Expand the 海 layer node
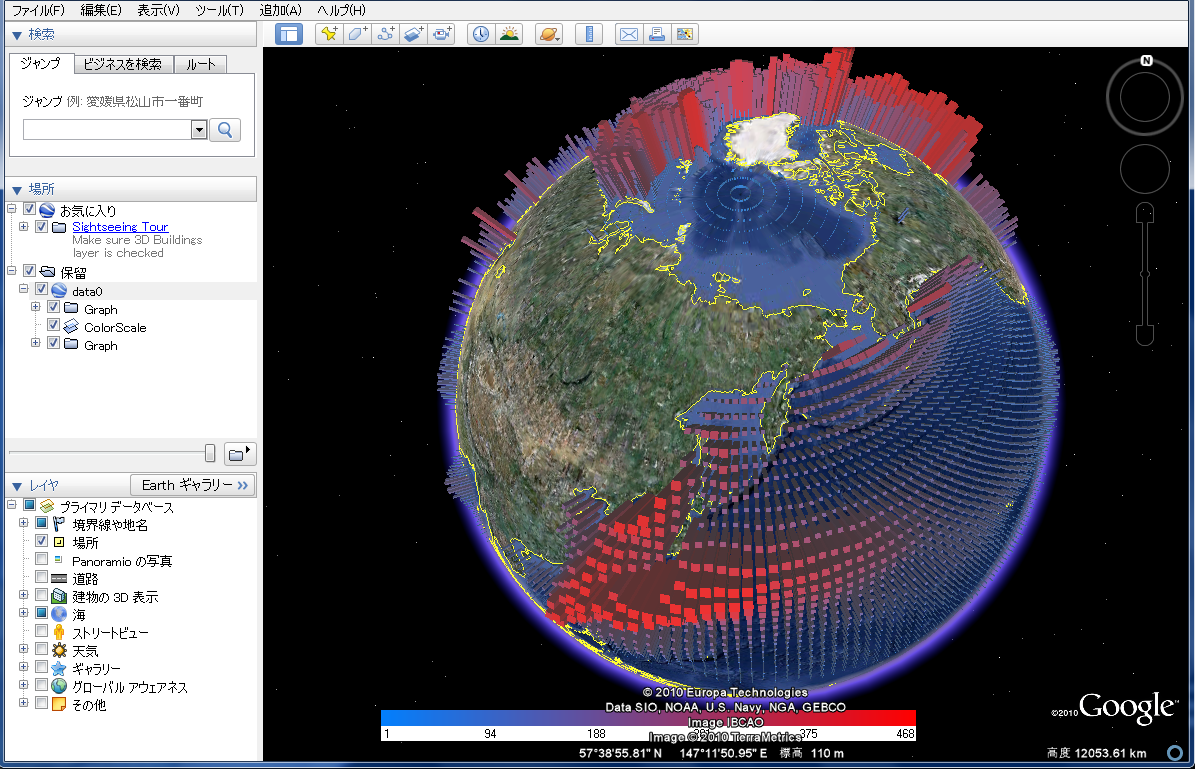This screenshot has width=1195, height=769. click(x=24, y=613)
